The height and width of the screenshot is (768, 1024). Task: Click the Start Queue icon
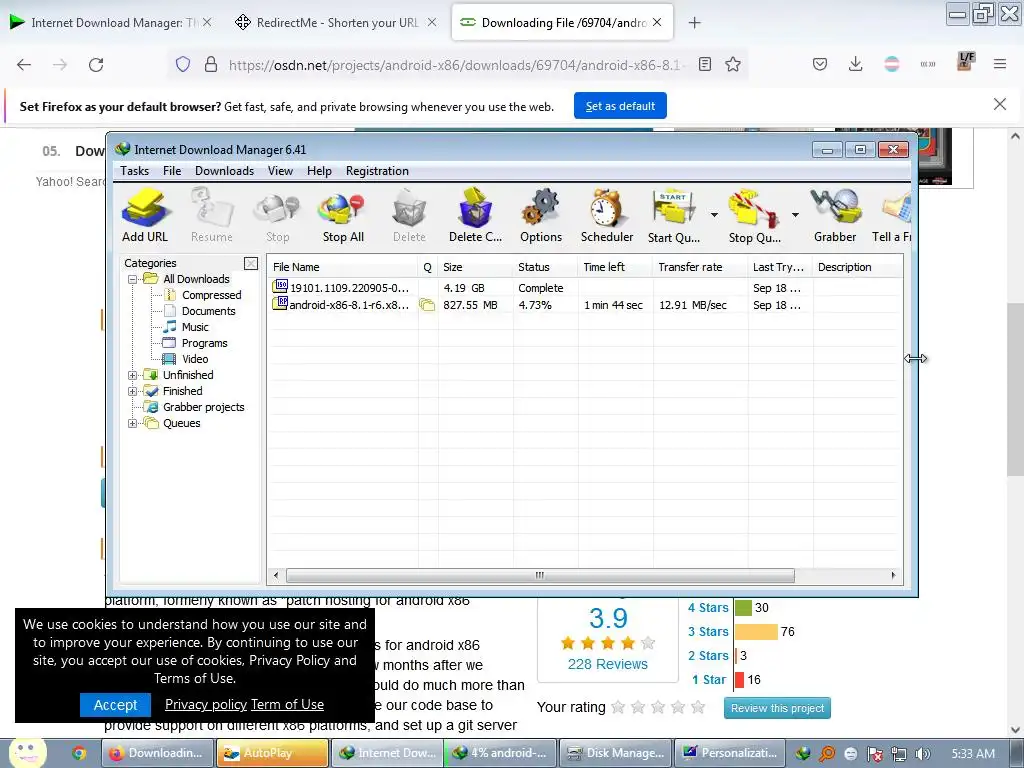[x=674, y=216]
